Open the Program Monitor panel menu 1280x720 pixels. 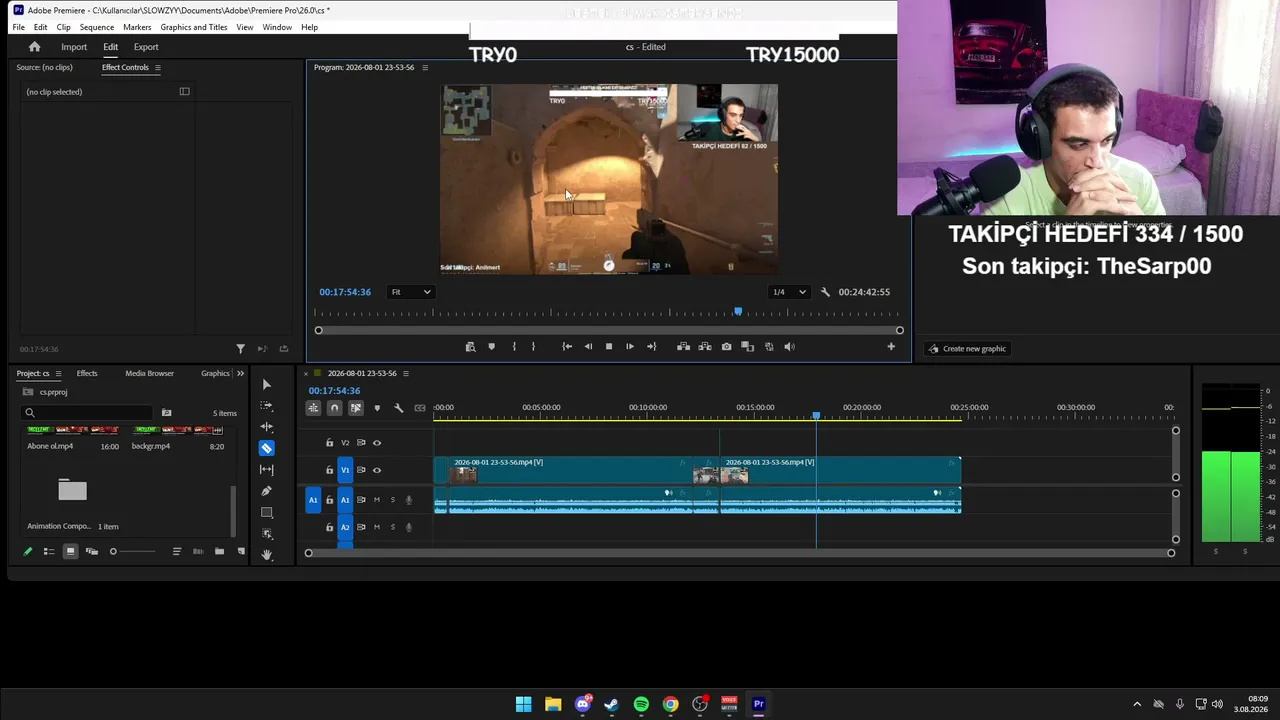[x=425, y=68]
